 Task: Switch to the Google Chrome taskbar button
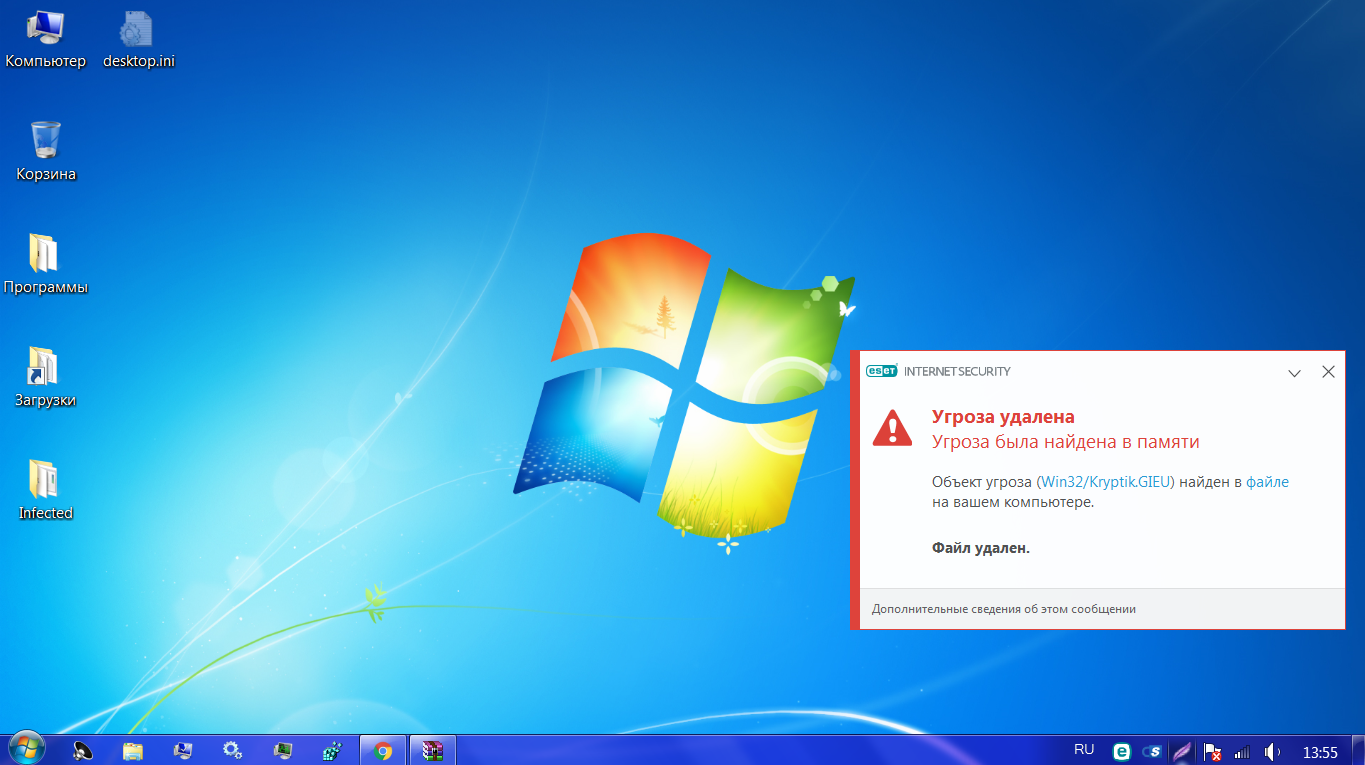(383, 751)
